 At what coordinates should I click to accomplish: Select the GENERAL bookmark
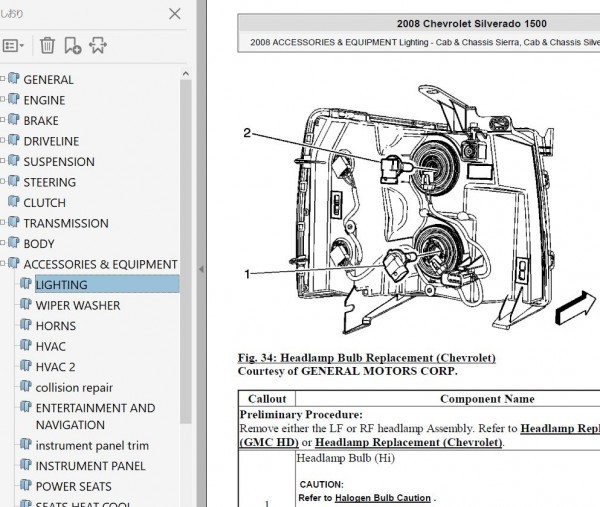tap(48, 80)
